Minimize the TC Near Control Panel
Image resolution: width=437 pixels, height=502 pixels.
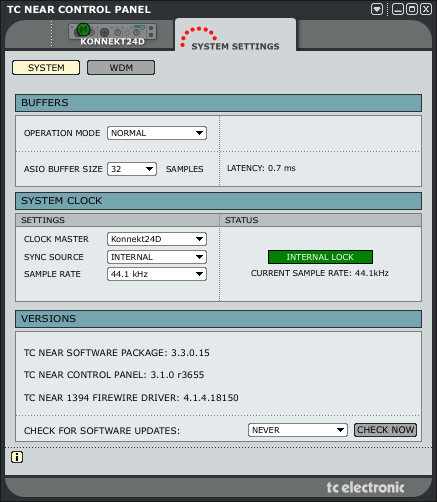point(398,9)
